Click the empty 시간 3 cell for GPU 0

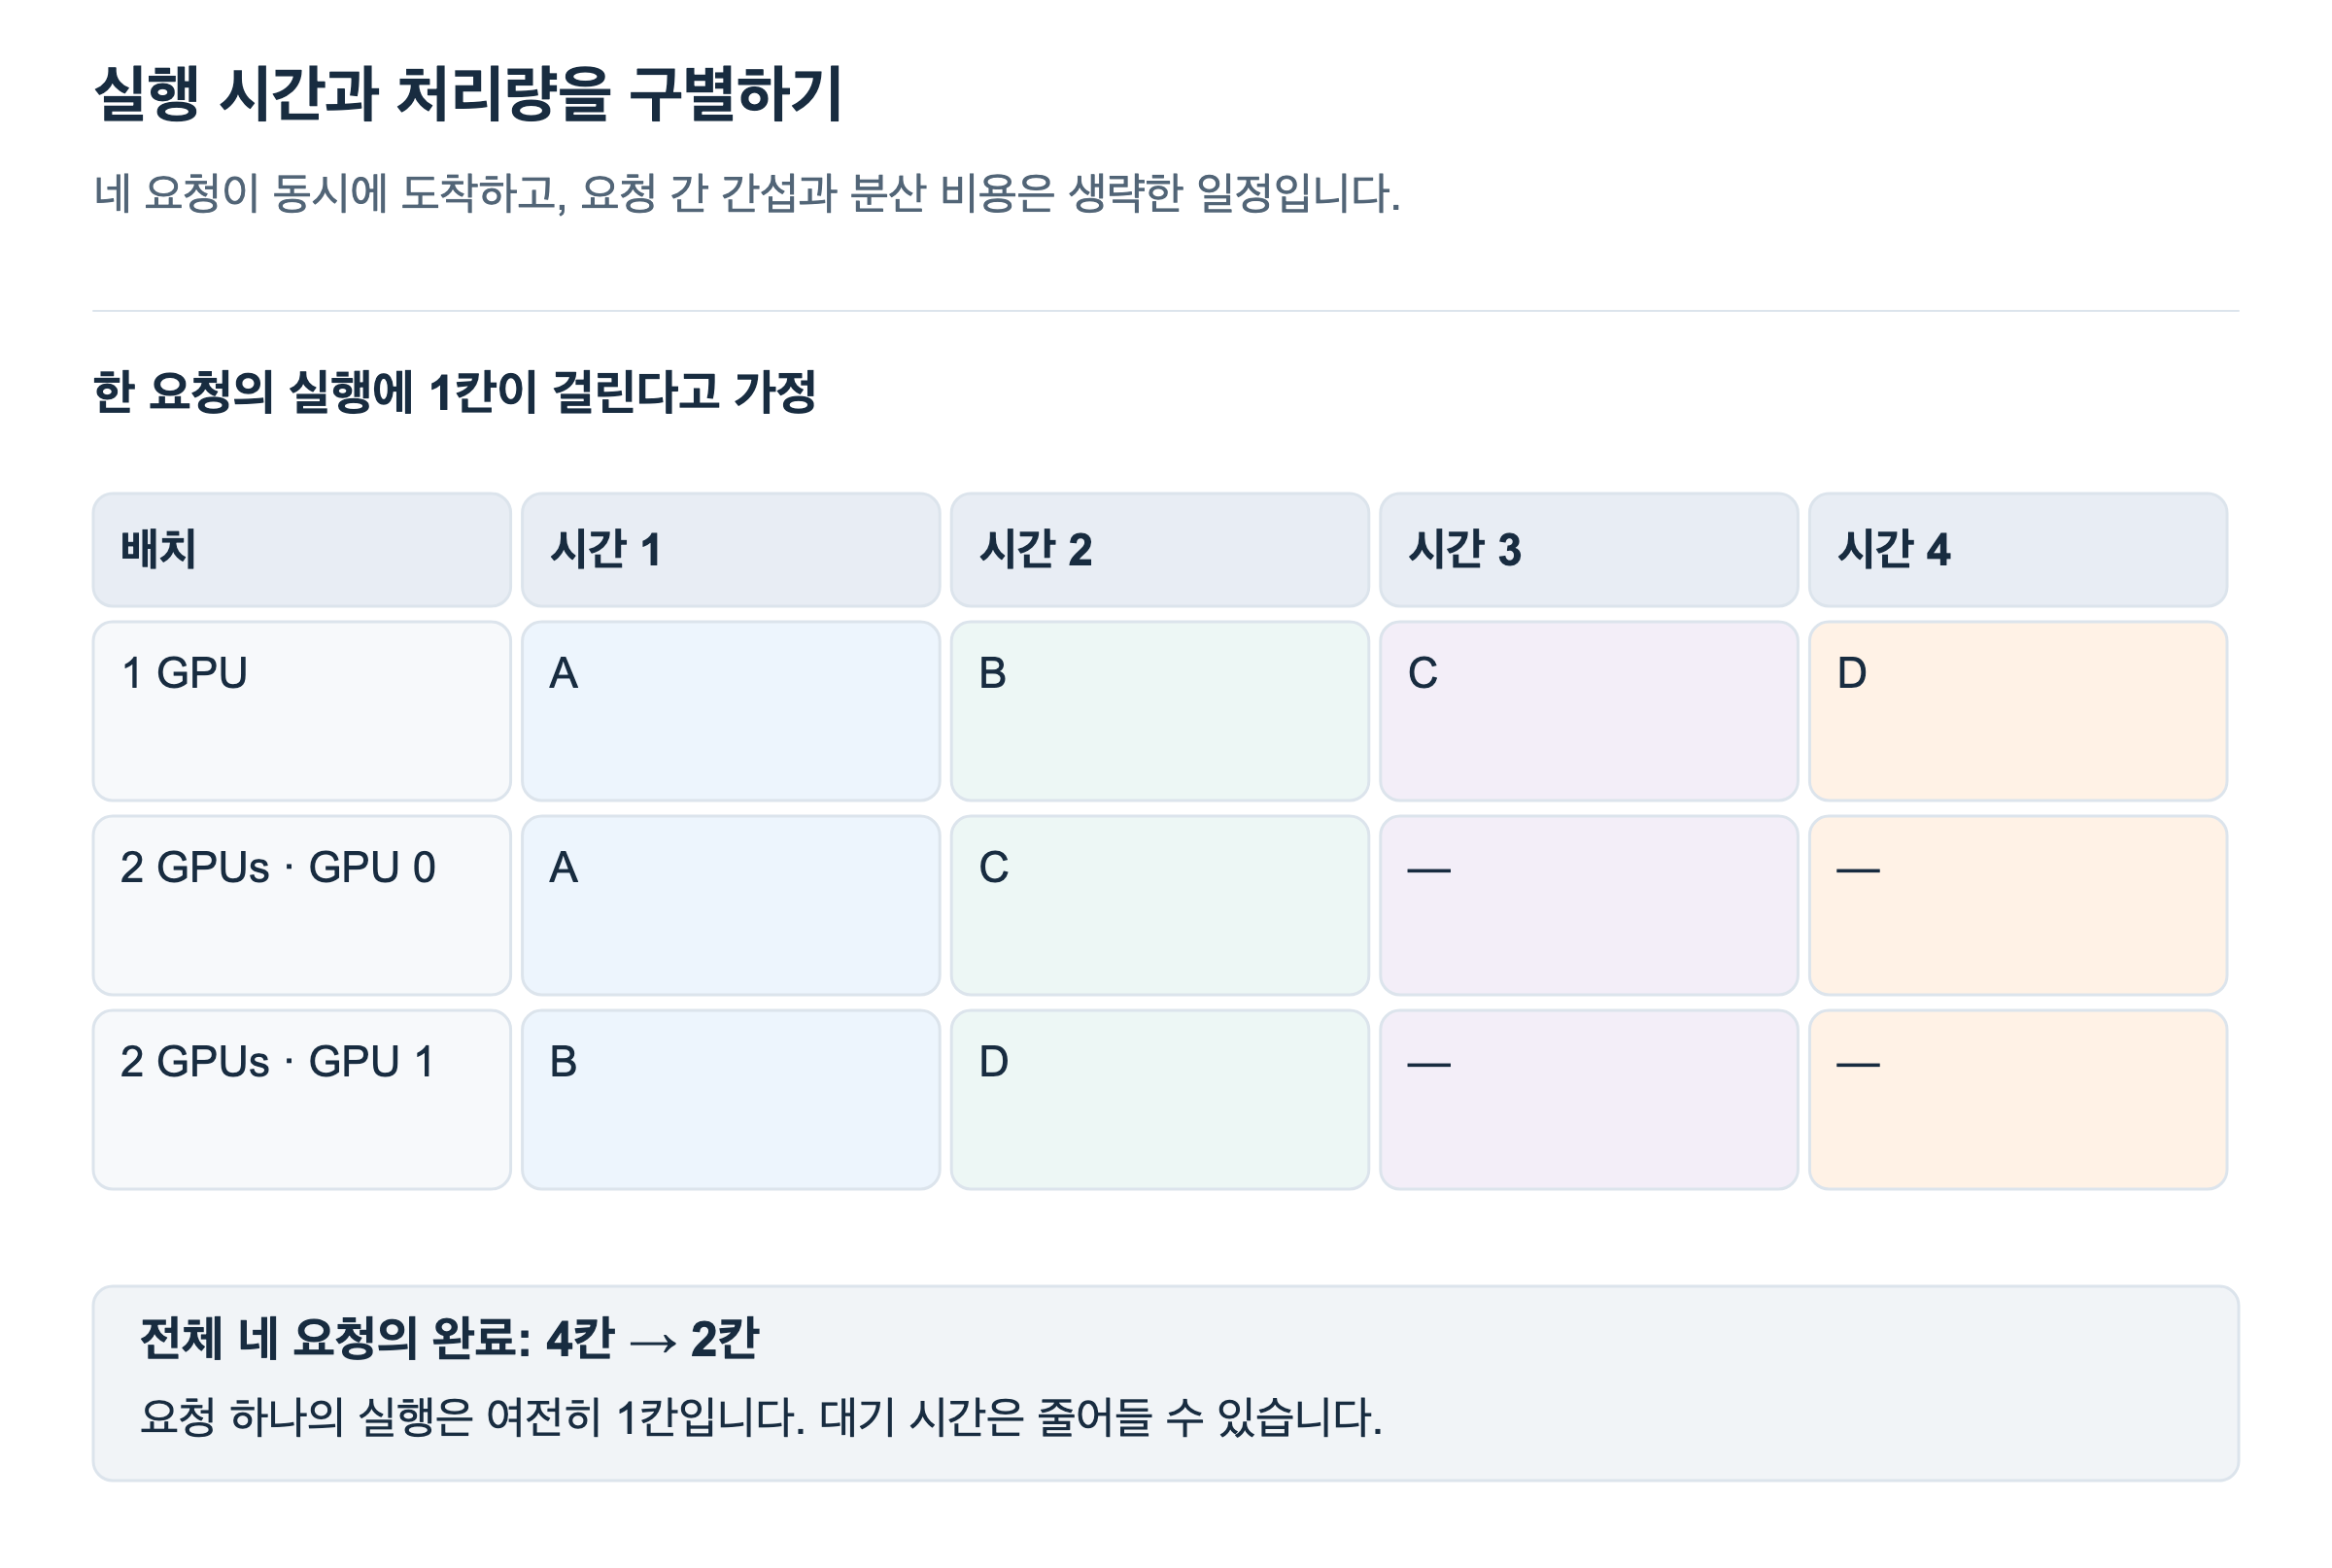click(1589, 905)
